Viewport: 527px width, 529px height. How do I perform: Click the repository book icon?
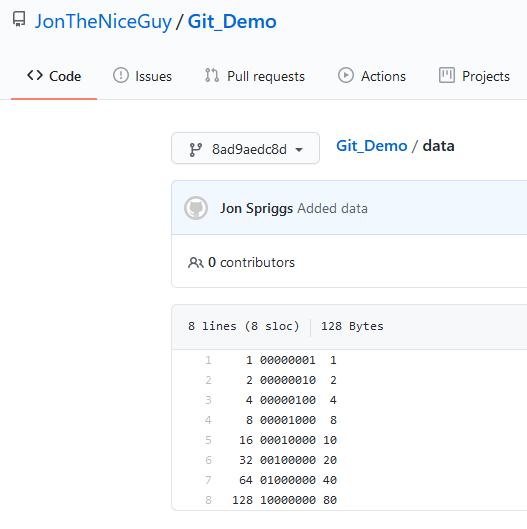19,19
